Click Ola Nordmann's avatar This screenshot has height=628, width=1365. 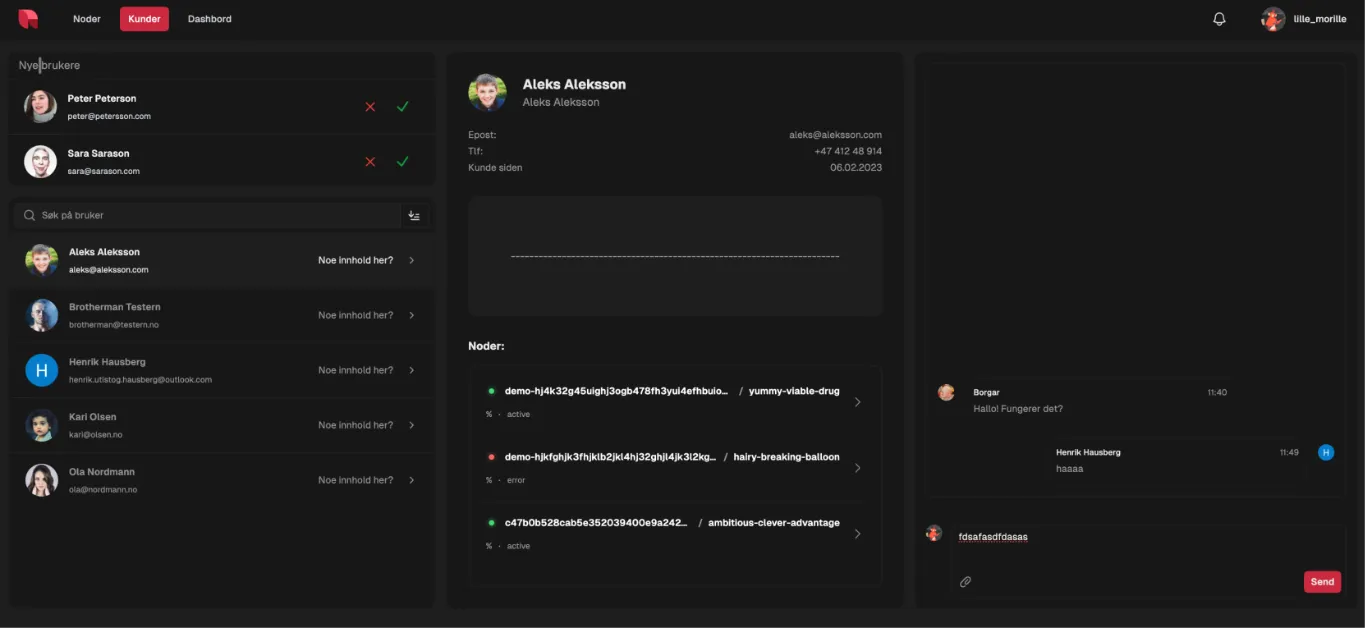[41, 480]
